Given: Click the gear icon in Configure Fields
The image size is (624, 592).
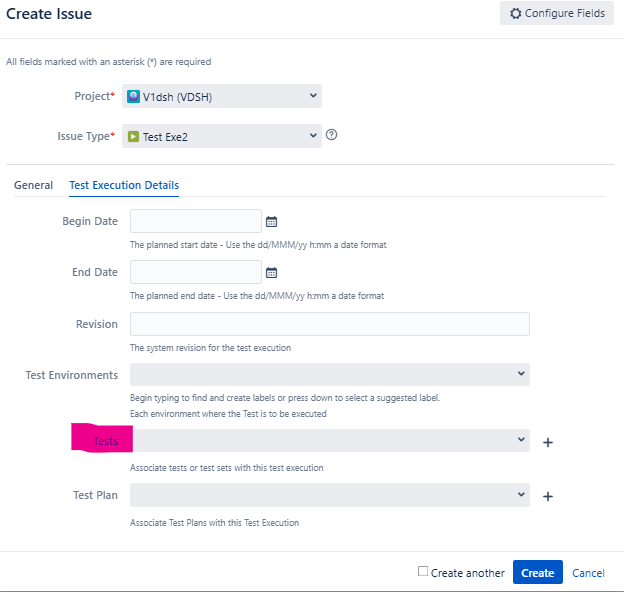Looking at the screenshot, I should [x=515, y=14].
